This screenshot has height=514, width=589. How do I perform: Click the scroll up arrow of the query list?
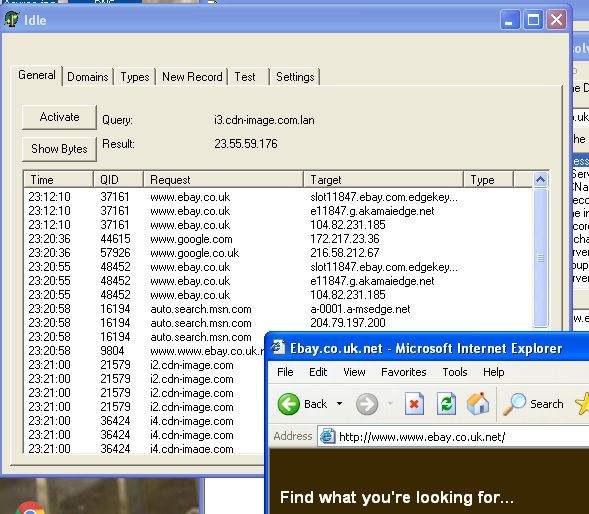(541, 180)
